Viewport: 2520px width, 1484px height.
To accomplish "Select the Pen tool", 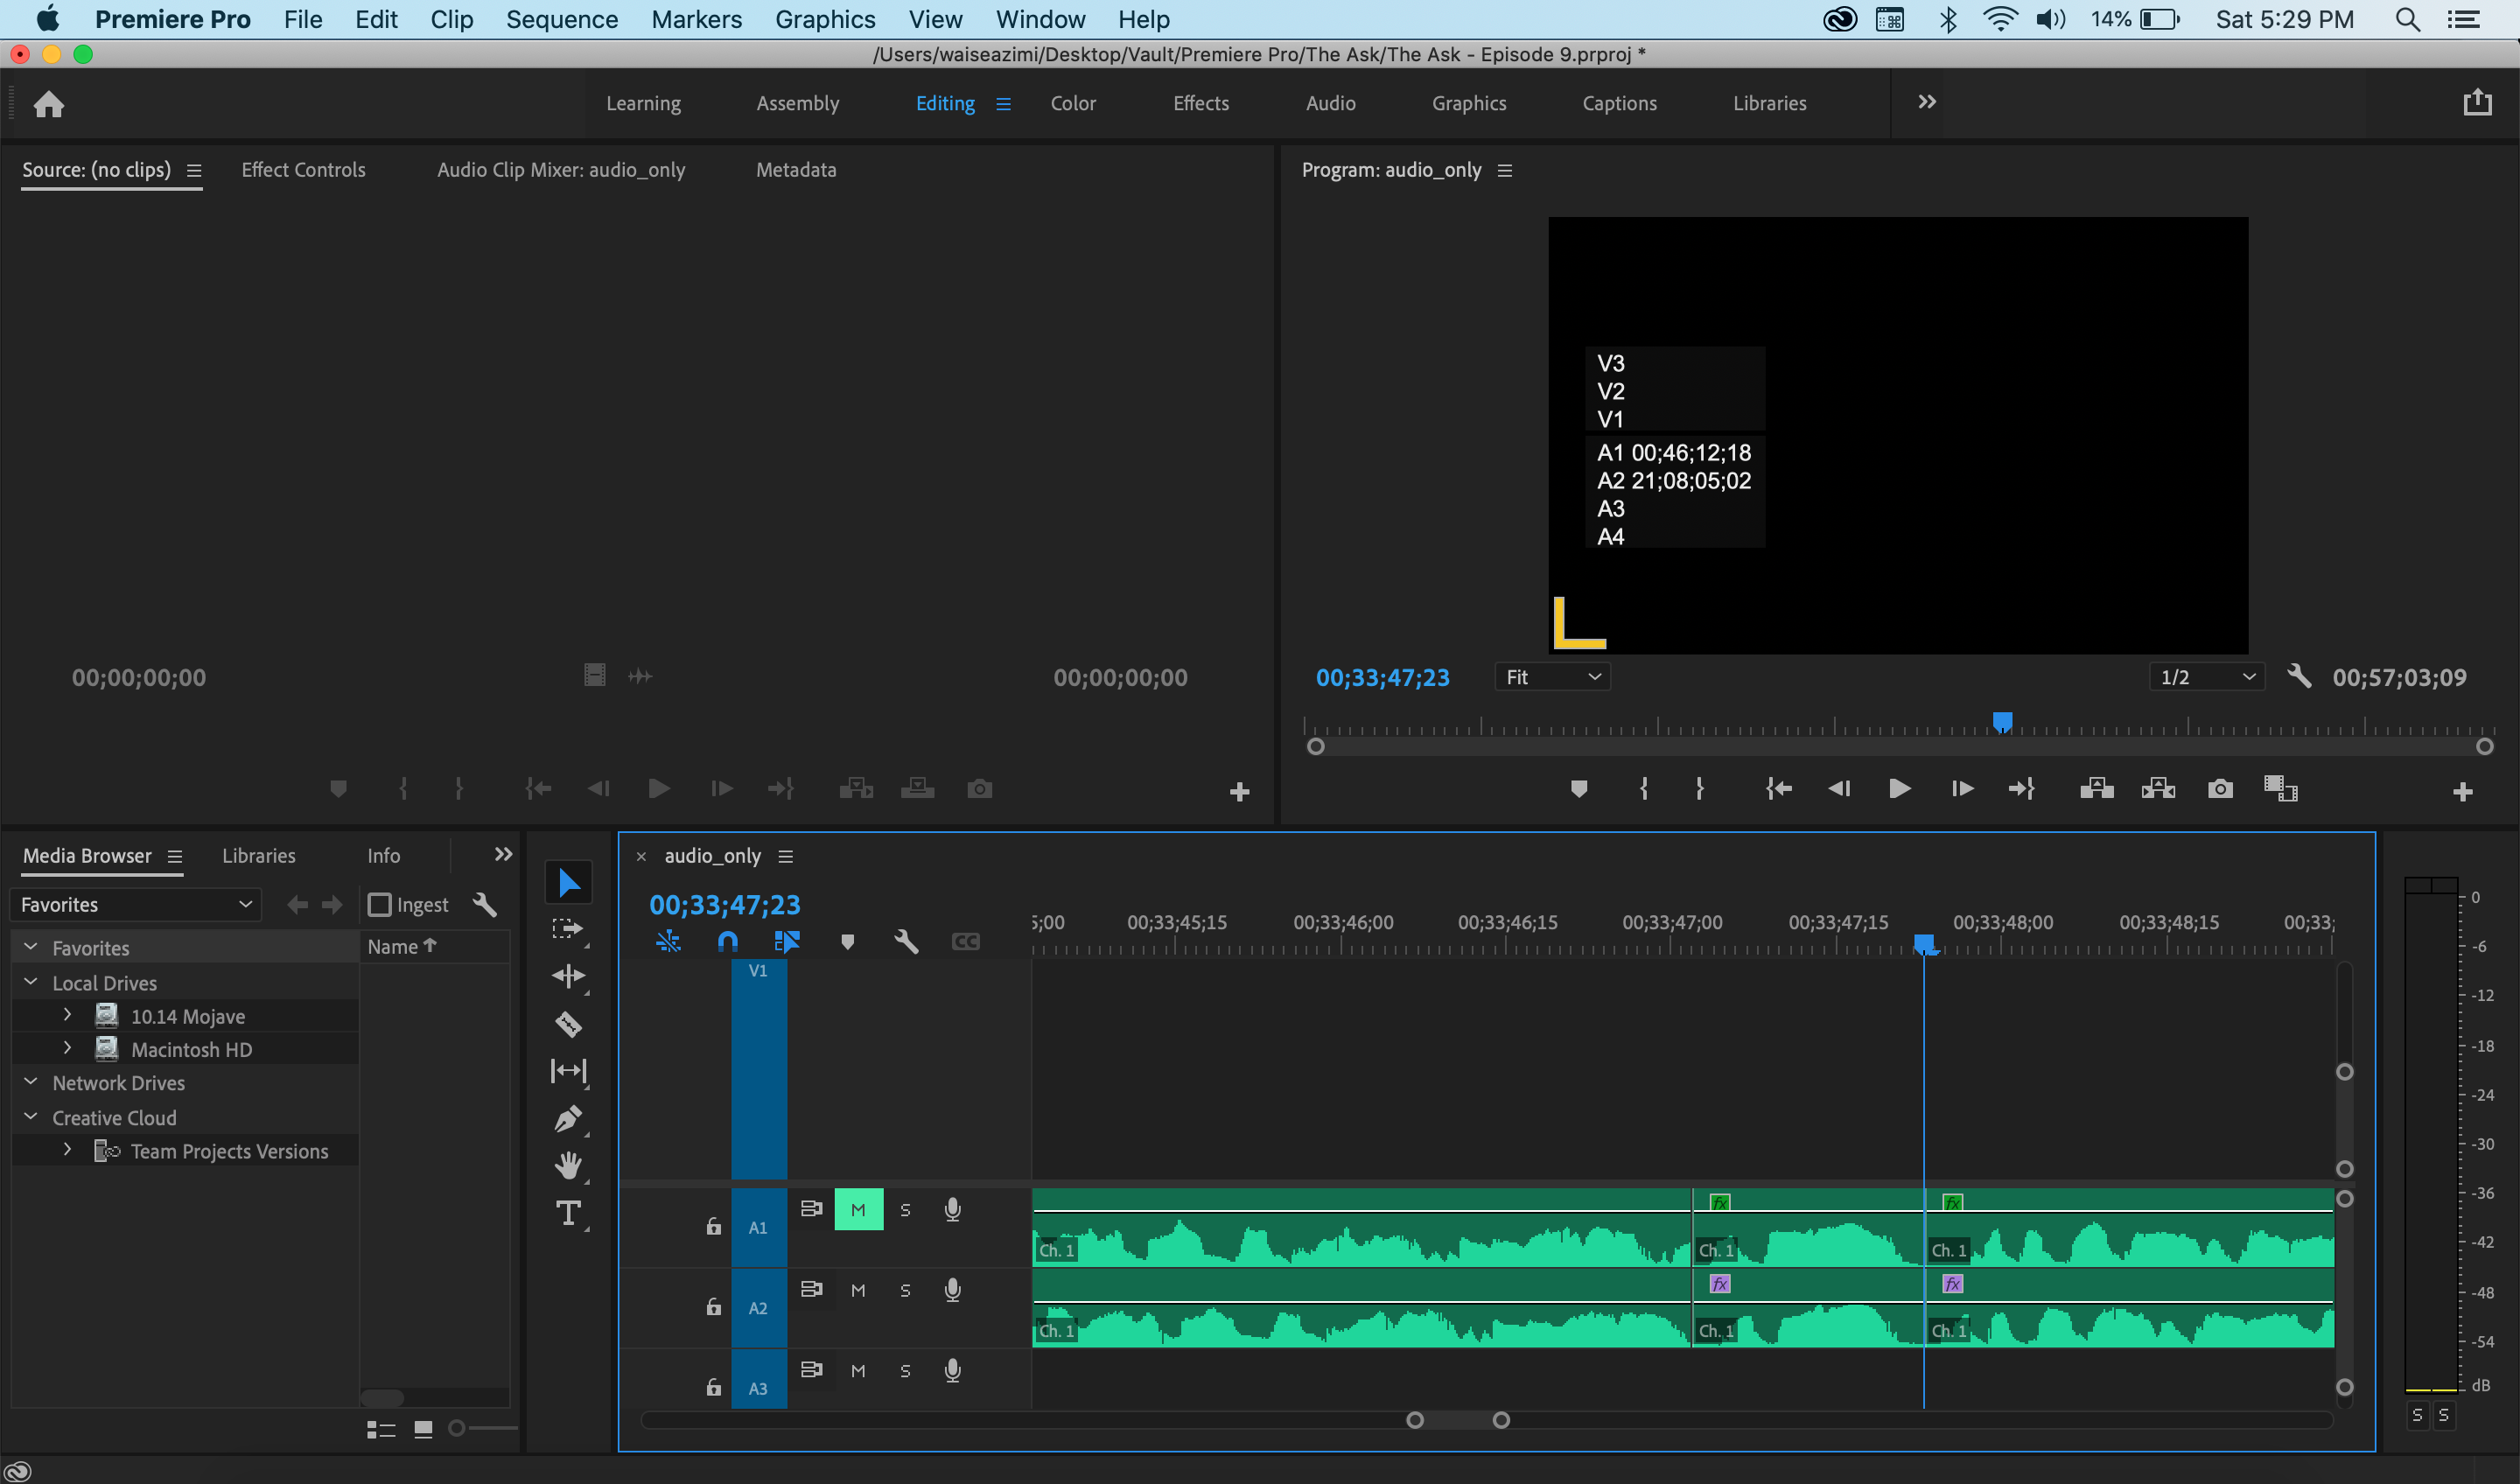I will point(568,1118).
